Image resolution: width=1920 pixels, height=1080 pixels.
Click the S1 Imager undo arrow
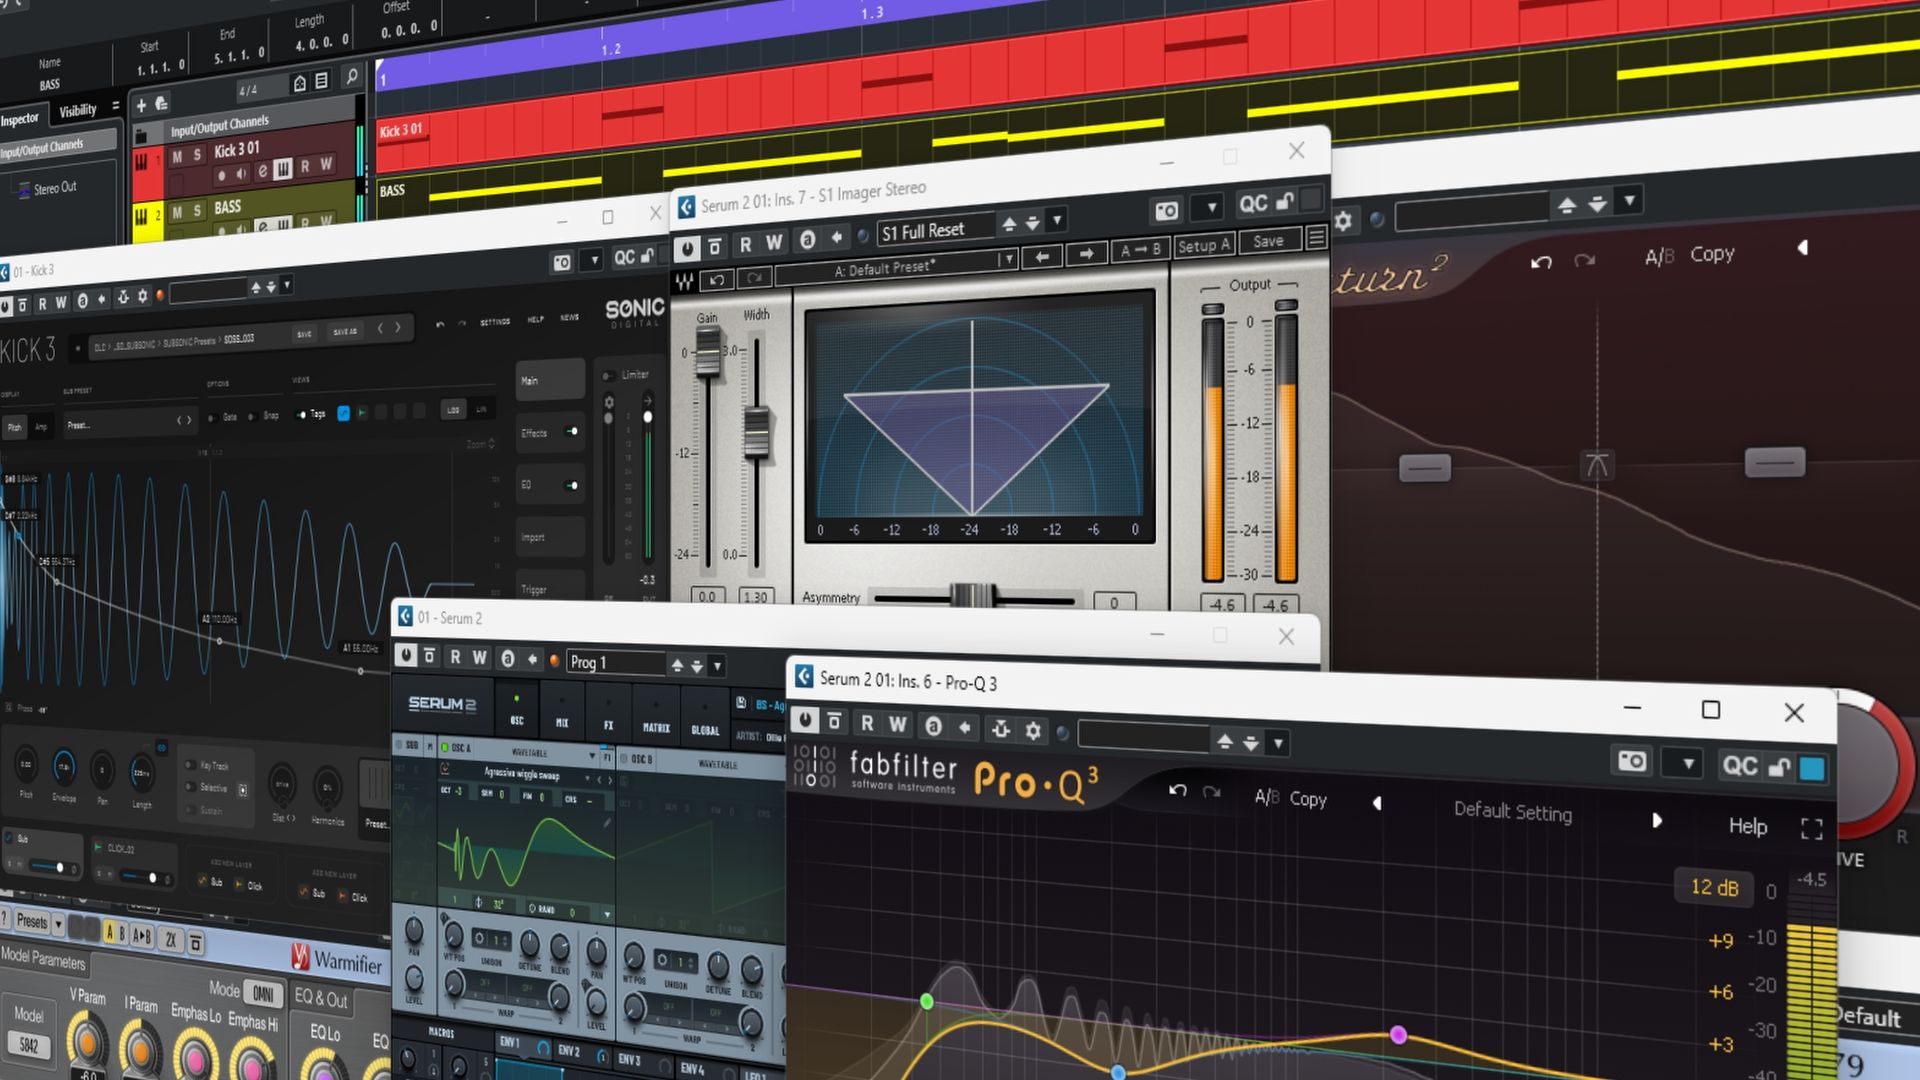click(717, 279)
